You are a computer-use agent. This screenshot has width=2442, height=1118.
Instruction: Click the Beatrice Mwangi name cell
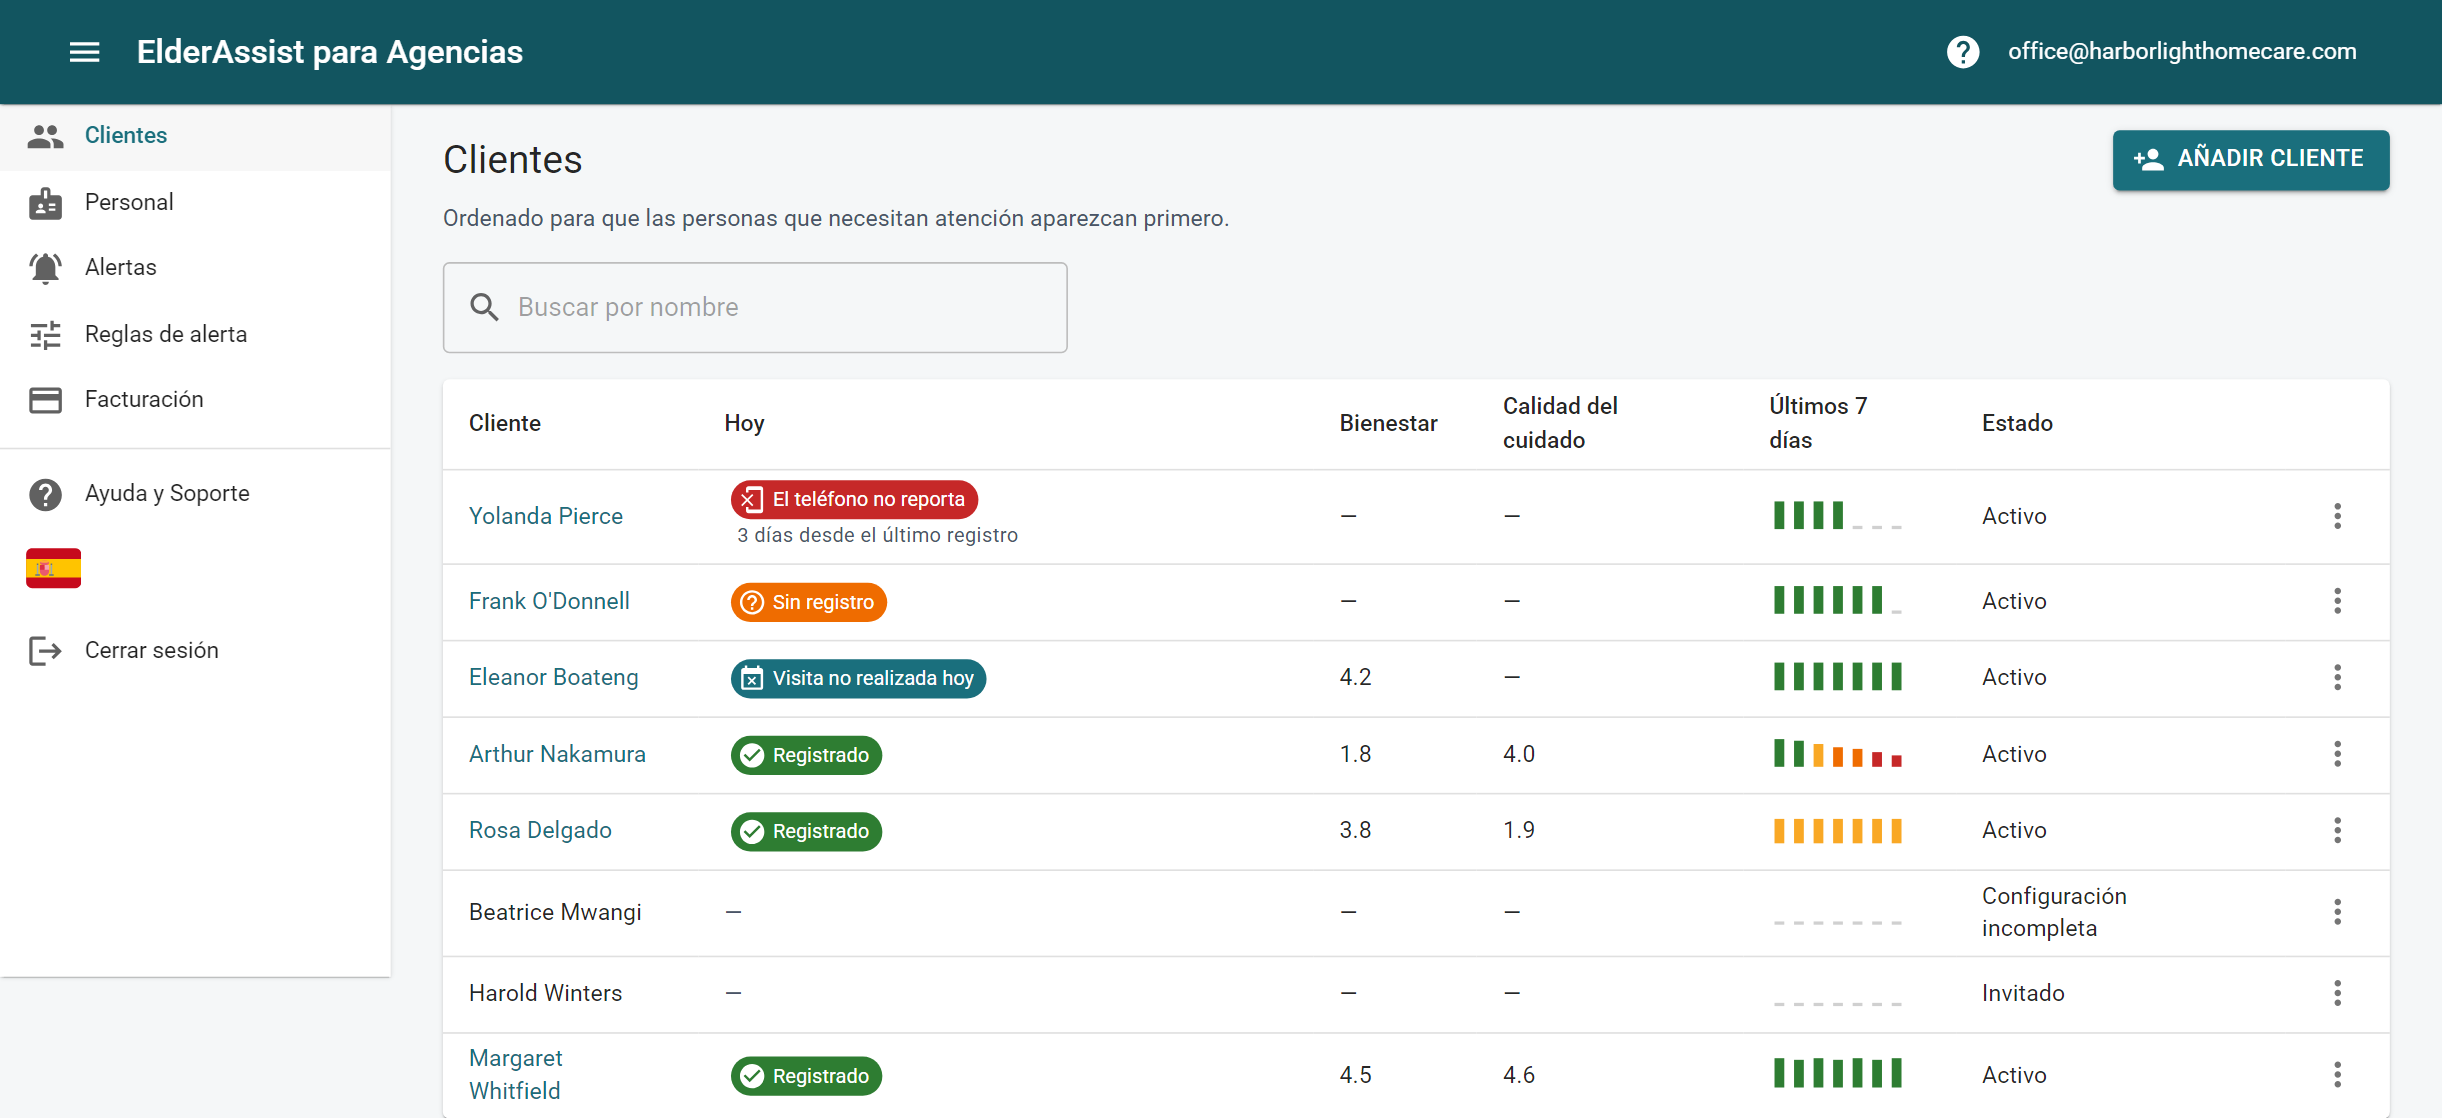click(555, 912)
